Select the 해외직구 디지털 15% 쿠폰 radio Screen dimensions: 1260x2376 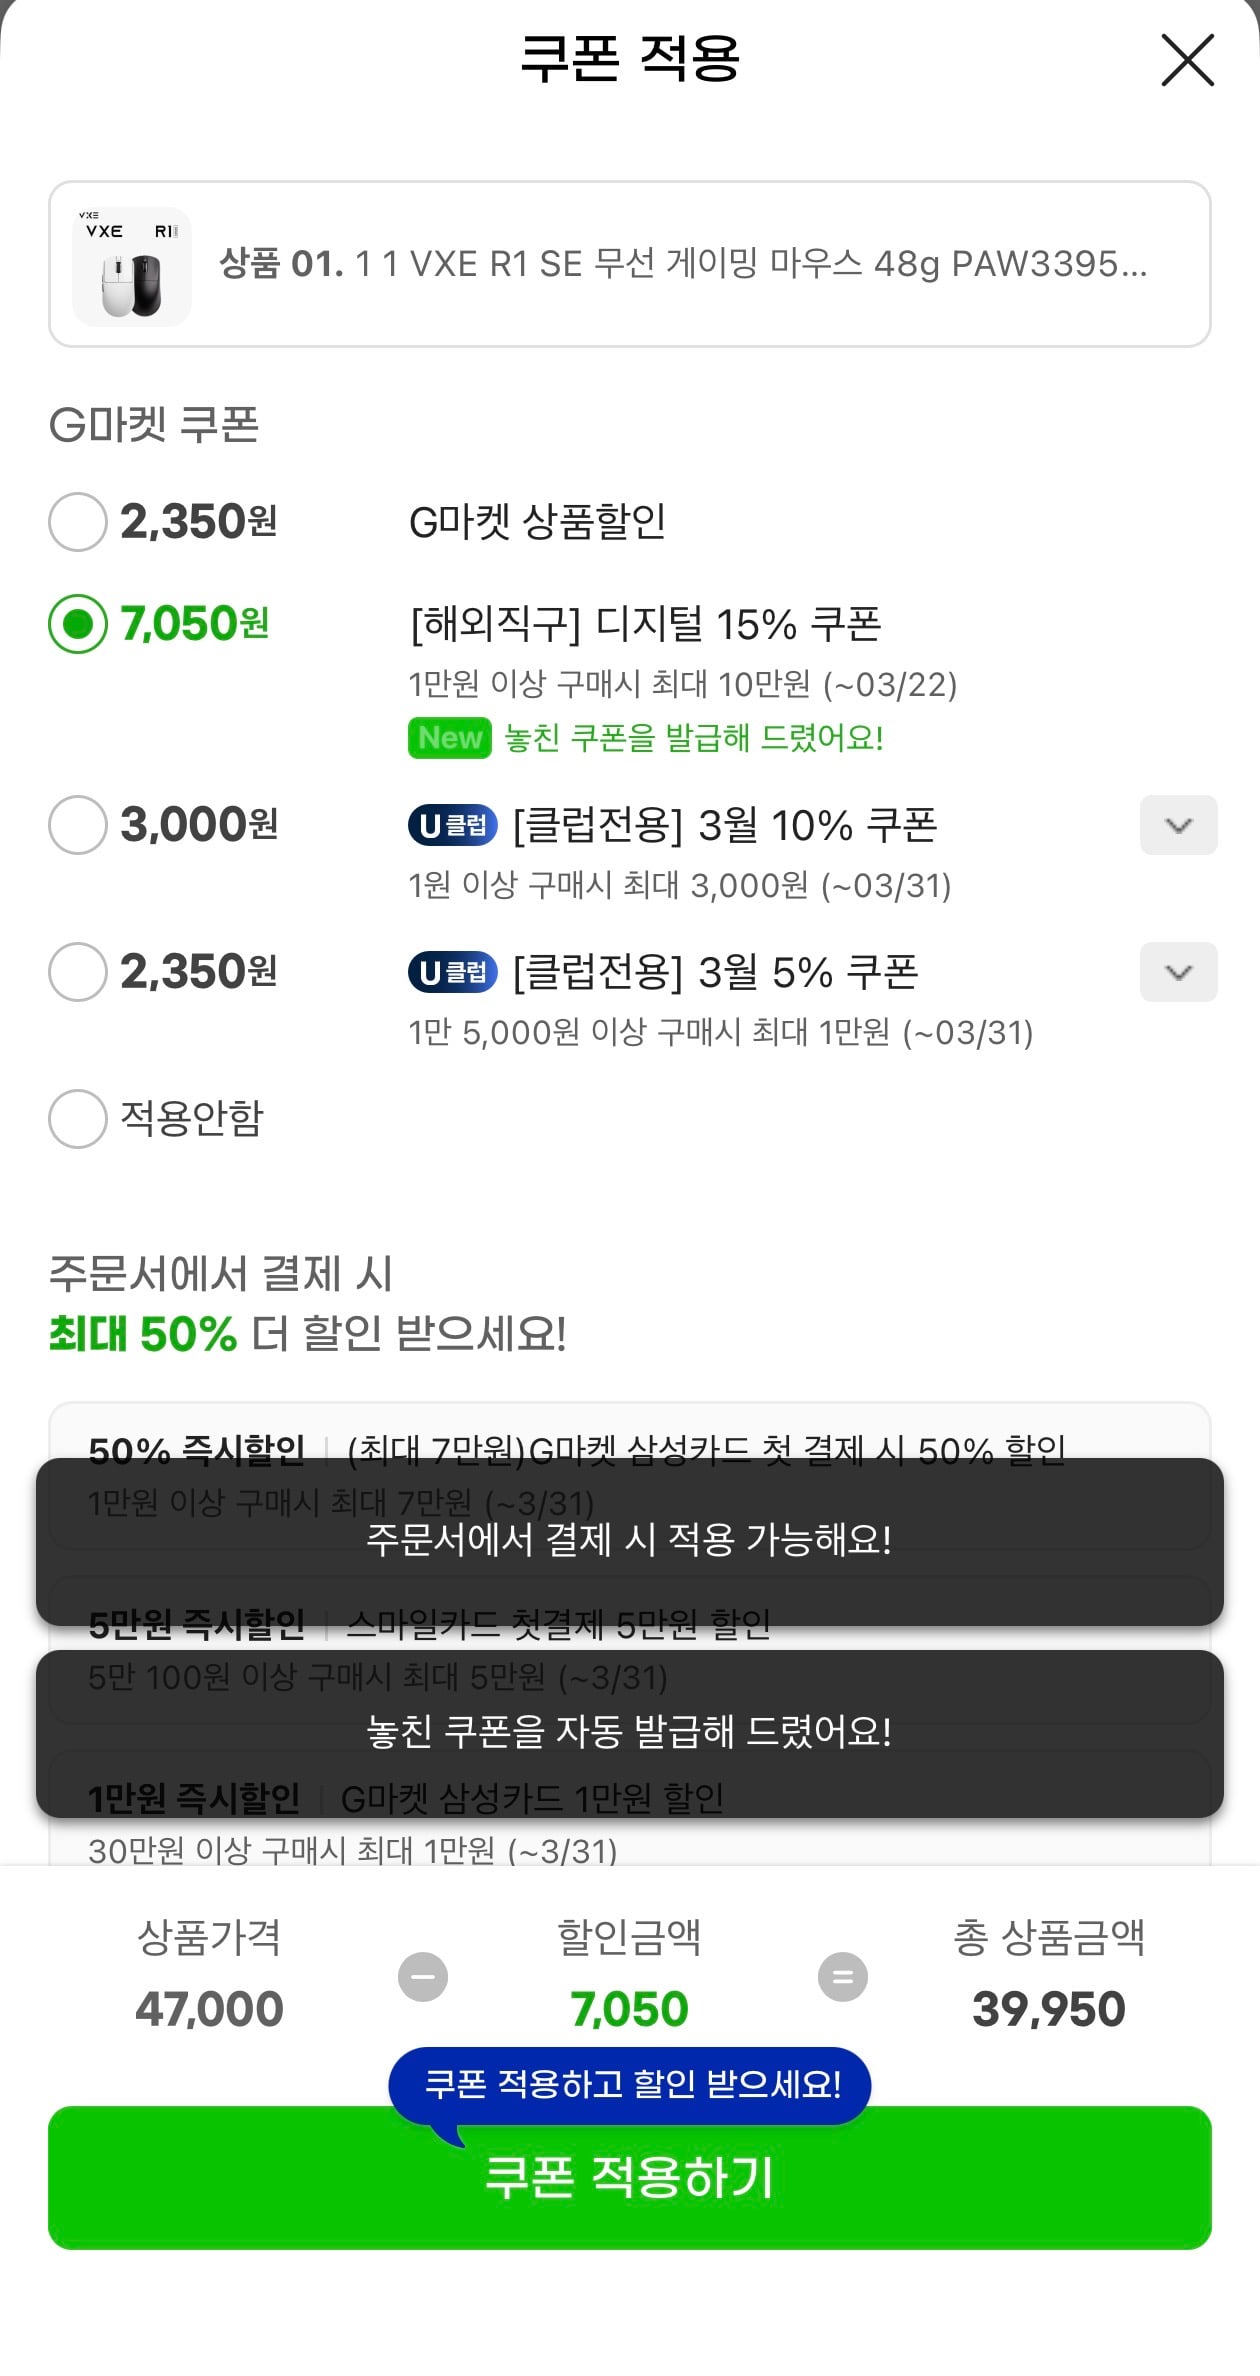(78, 624)
